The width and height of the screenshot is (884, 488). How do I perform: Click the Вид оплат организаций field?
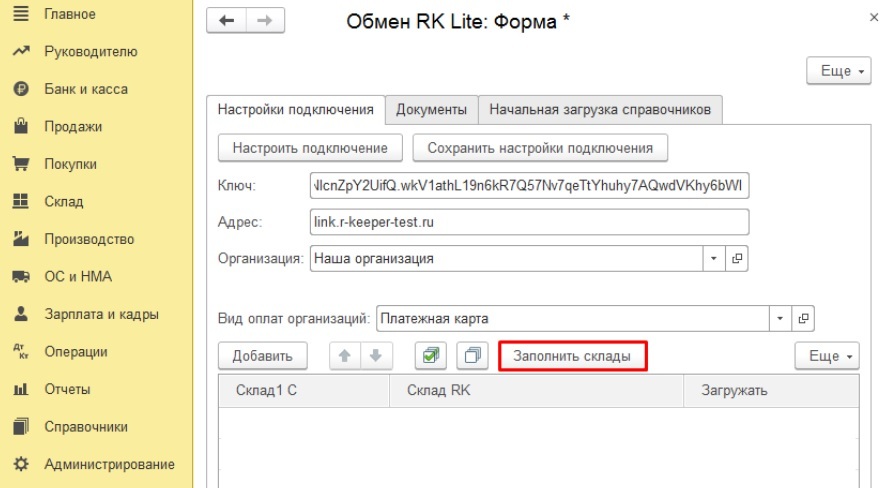coord(572,318)
